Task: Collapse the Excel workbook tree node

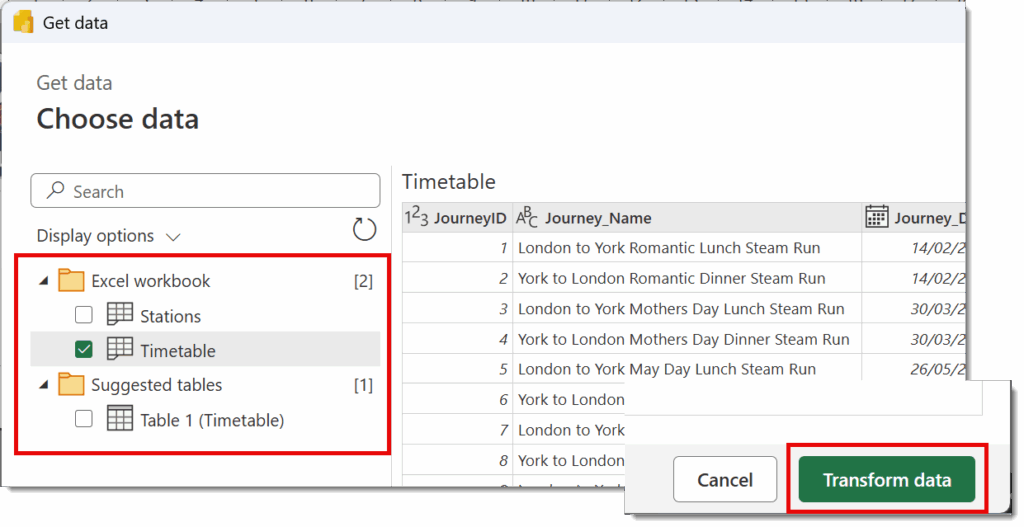Action: point(44,281)
